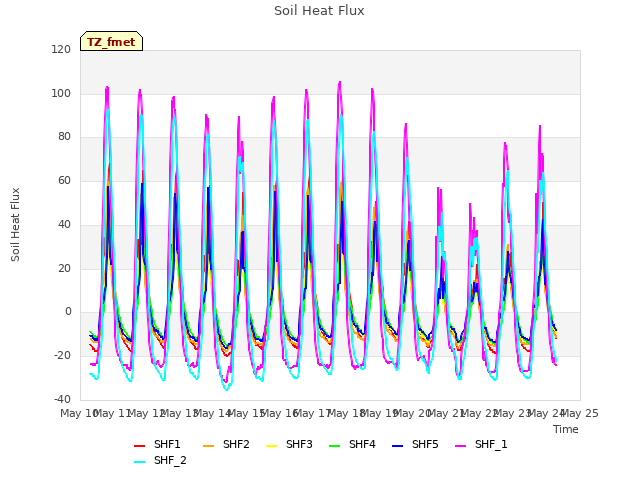Click the orange SHF2 legend color marker

tap(208, 446)
